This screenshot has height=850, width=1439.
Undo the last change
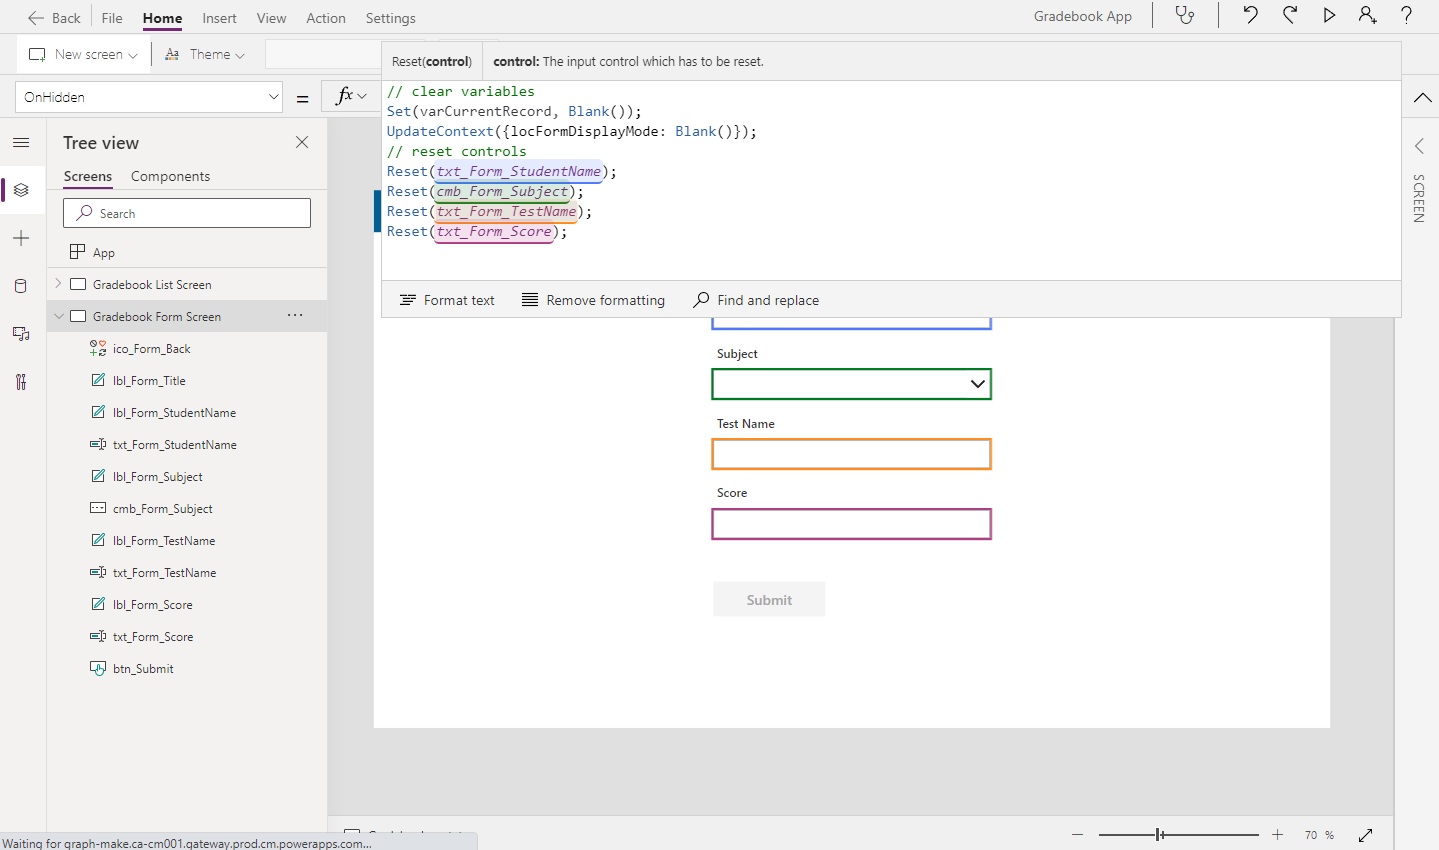pyautogui.click(x=1250, y=16)
